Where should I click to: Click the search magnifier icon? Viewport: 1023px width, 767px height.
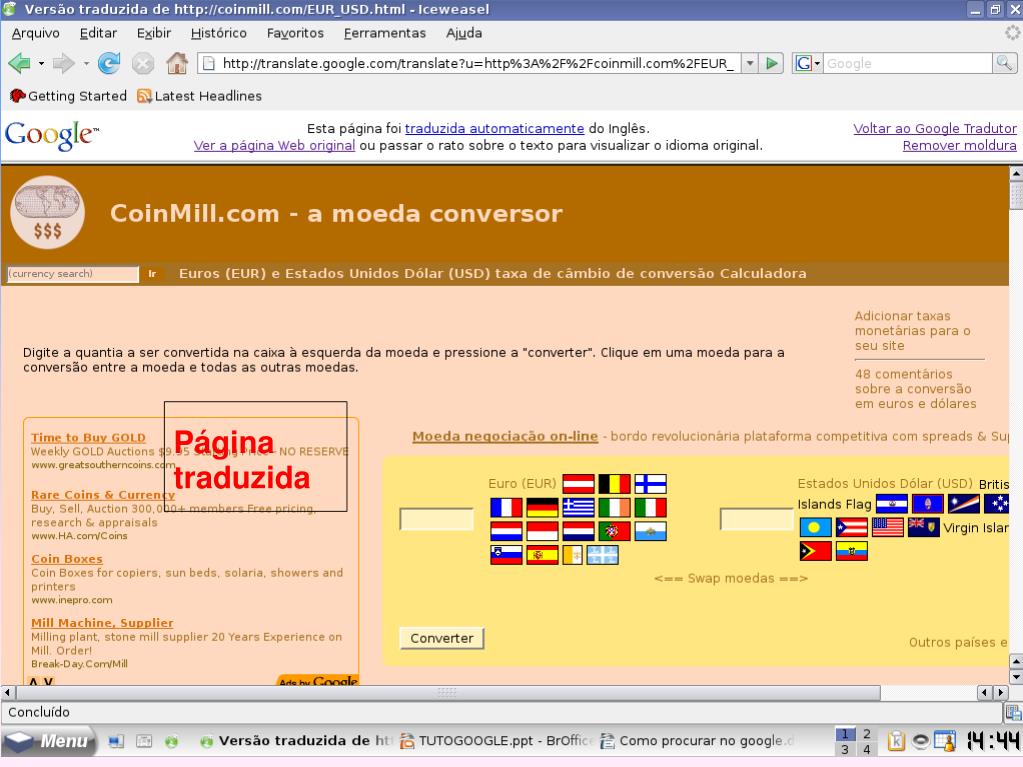(x=1004, y=63)
